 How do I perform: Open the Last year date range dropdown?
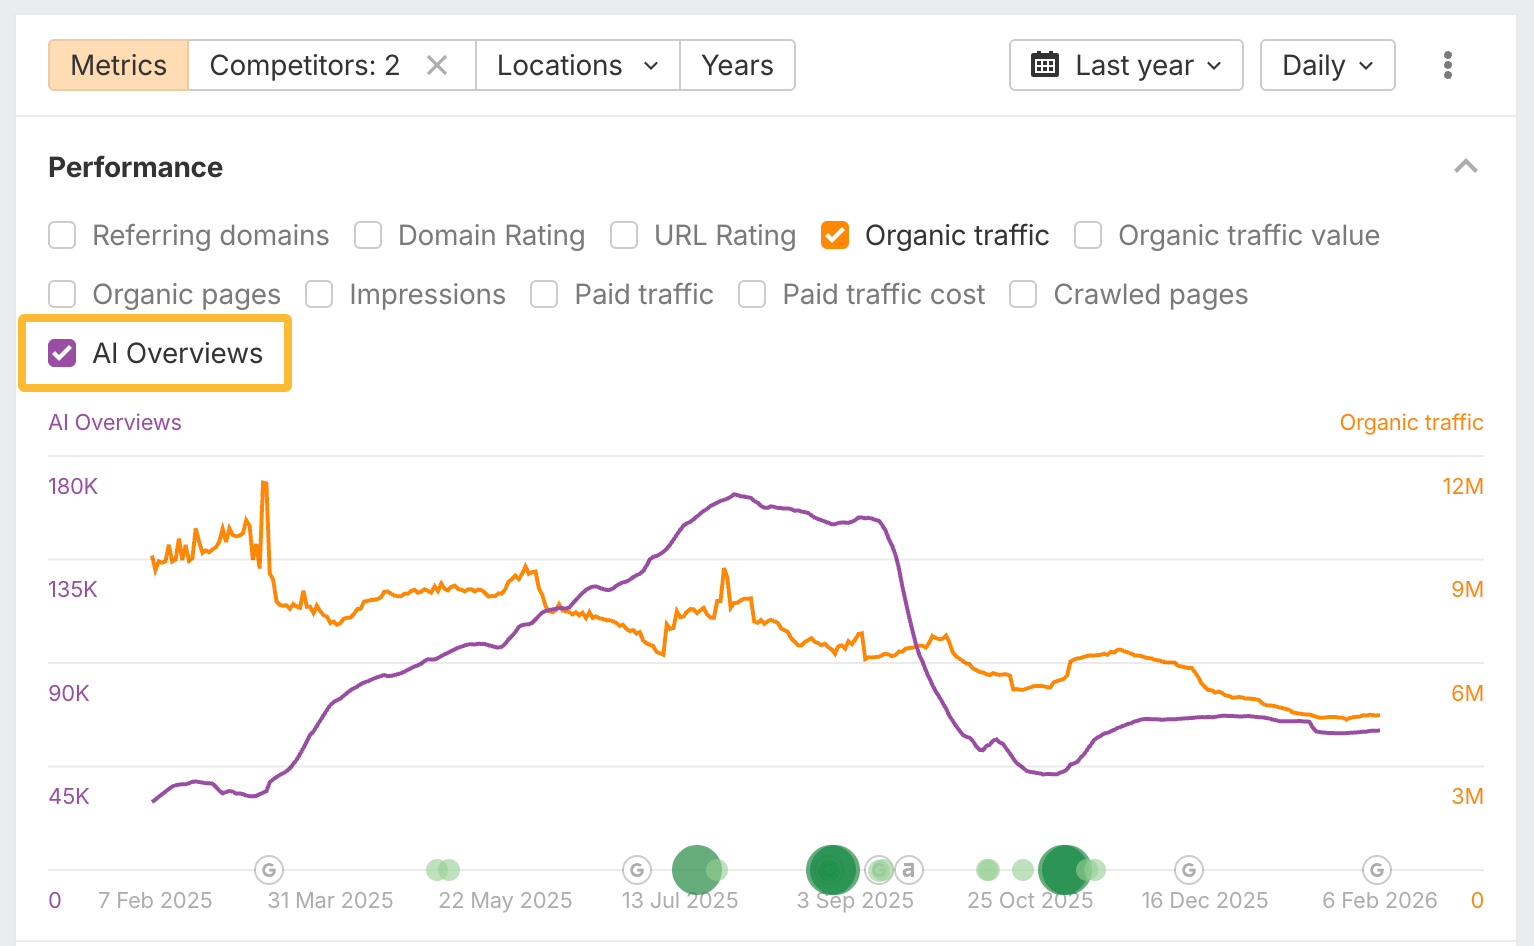pyautogui.click(x=1126, y=65)
